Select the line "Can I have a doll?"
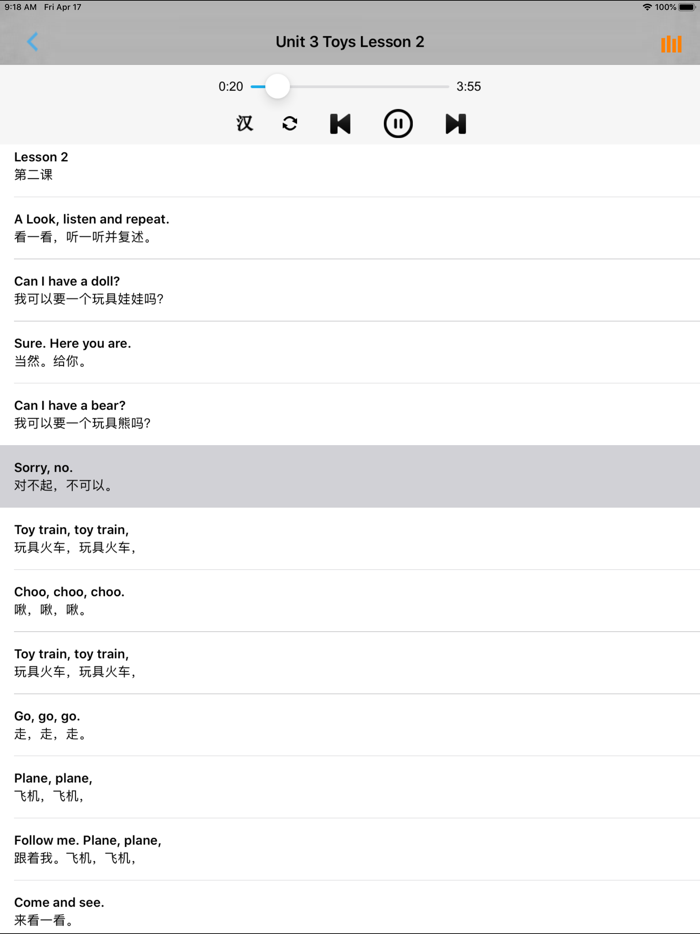700x934 pixels. [68, 289]
